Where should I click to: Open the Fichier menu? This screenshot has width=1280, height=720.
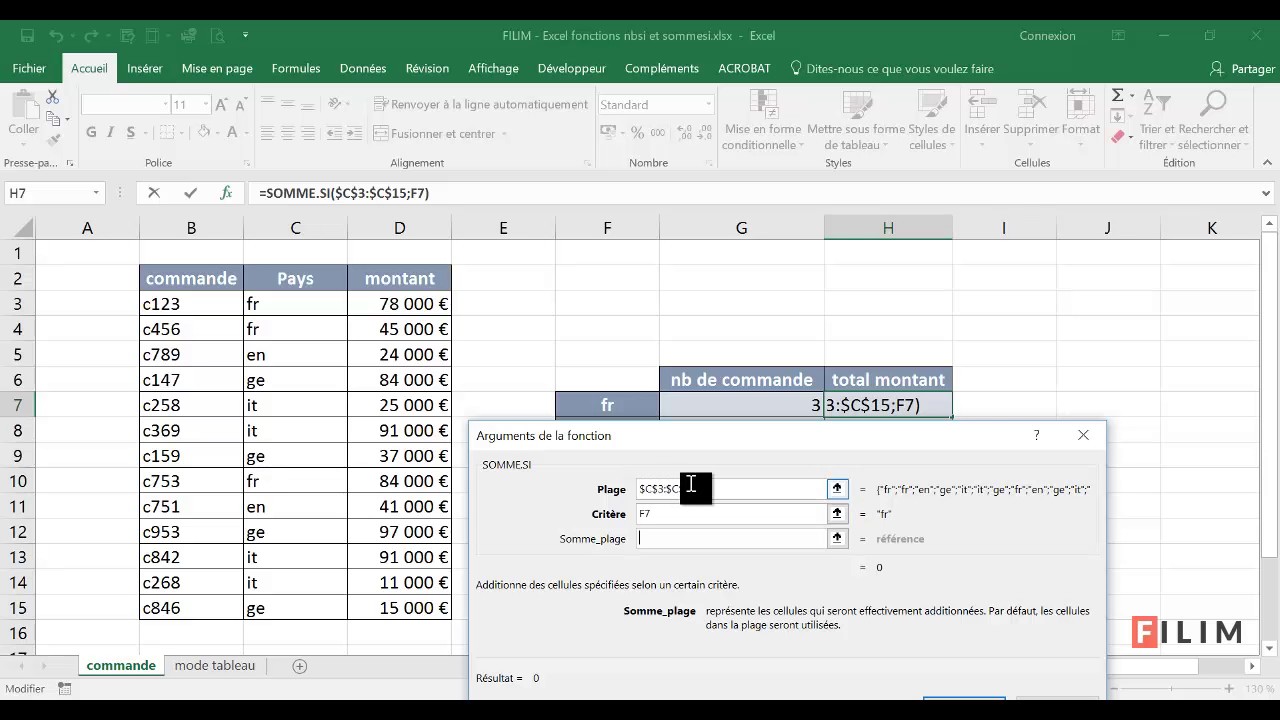point(29,69)
